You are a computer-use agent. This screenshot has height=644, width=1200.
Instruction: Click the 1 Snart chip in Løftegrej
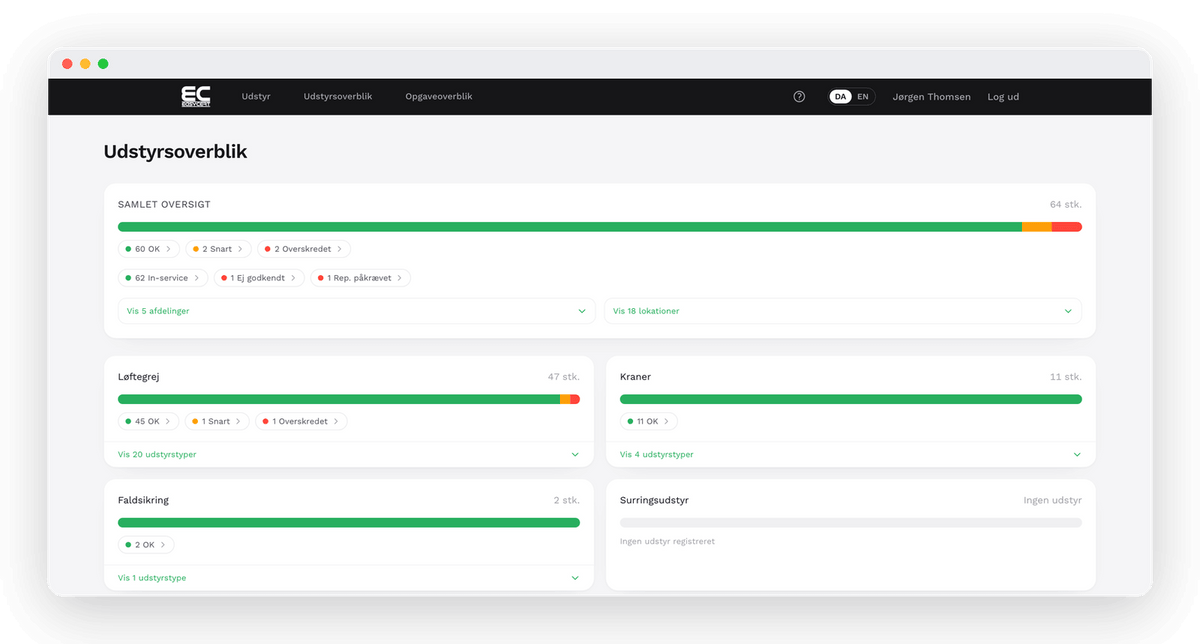coord(217,421)
